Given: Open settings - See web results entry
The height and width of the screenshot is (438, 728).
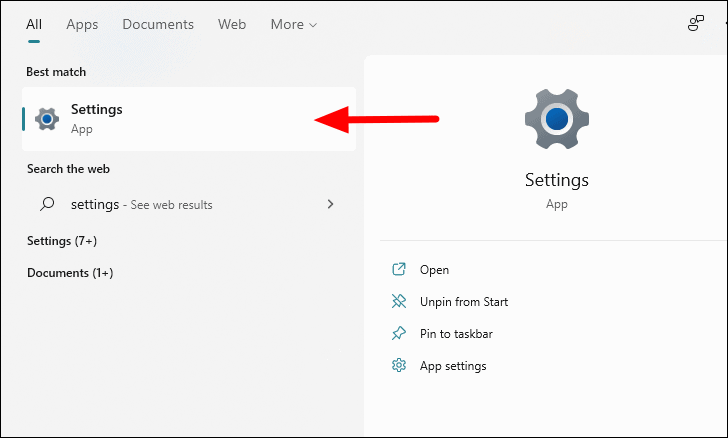Looking at the screenshot, I should (x=188, y=204).
